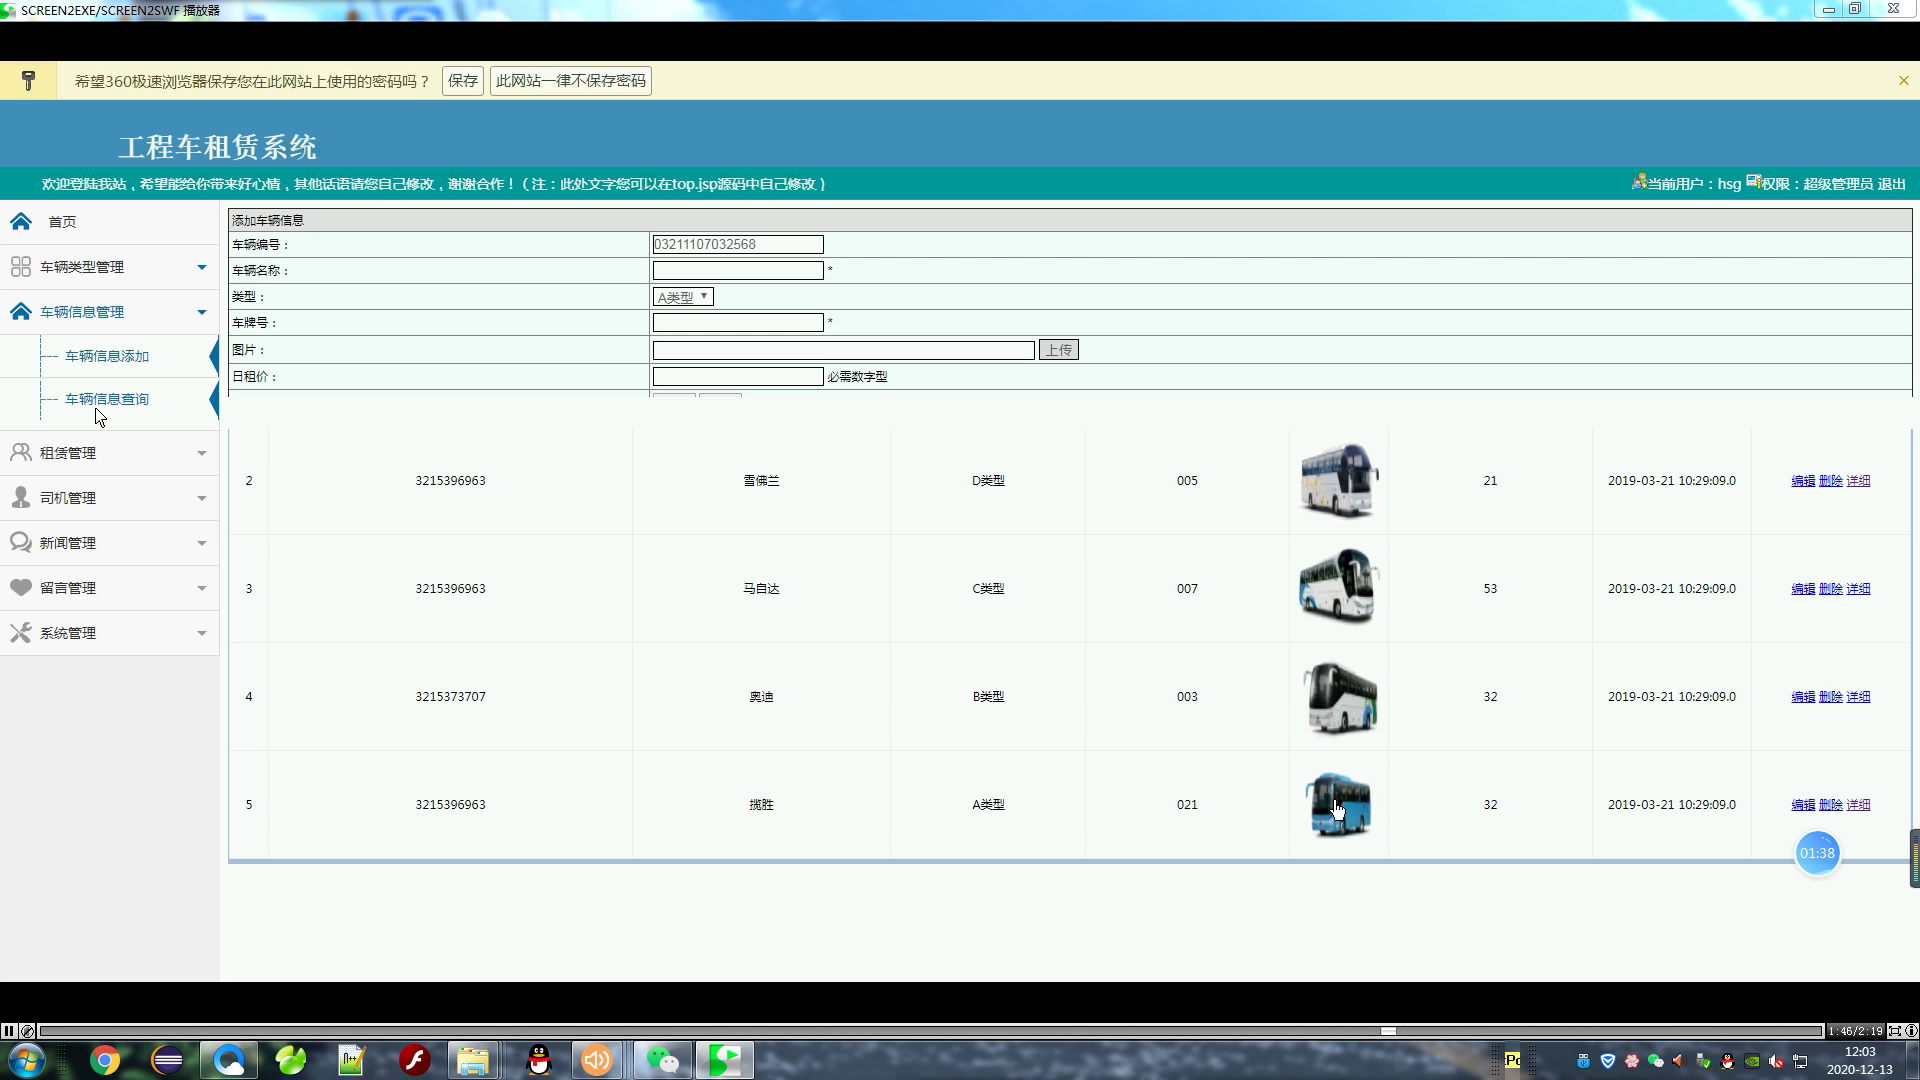Click the 新闻管理 chat bubble icon
Screen dimensions: 1920x1080
coord(21,542)
